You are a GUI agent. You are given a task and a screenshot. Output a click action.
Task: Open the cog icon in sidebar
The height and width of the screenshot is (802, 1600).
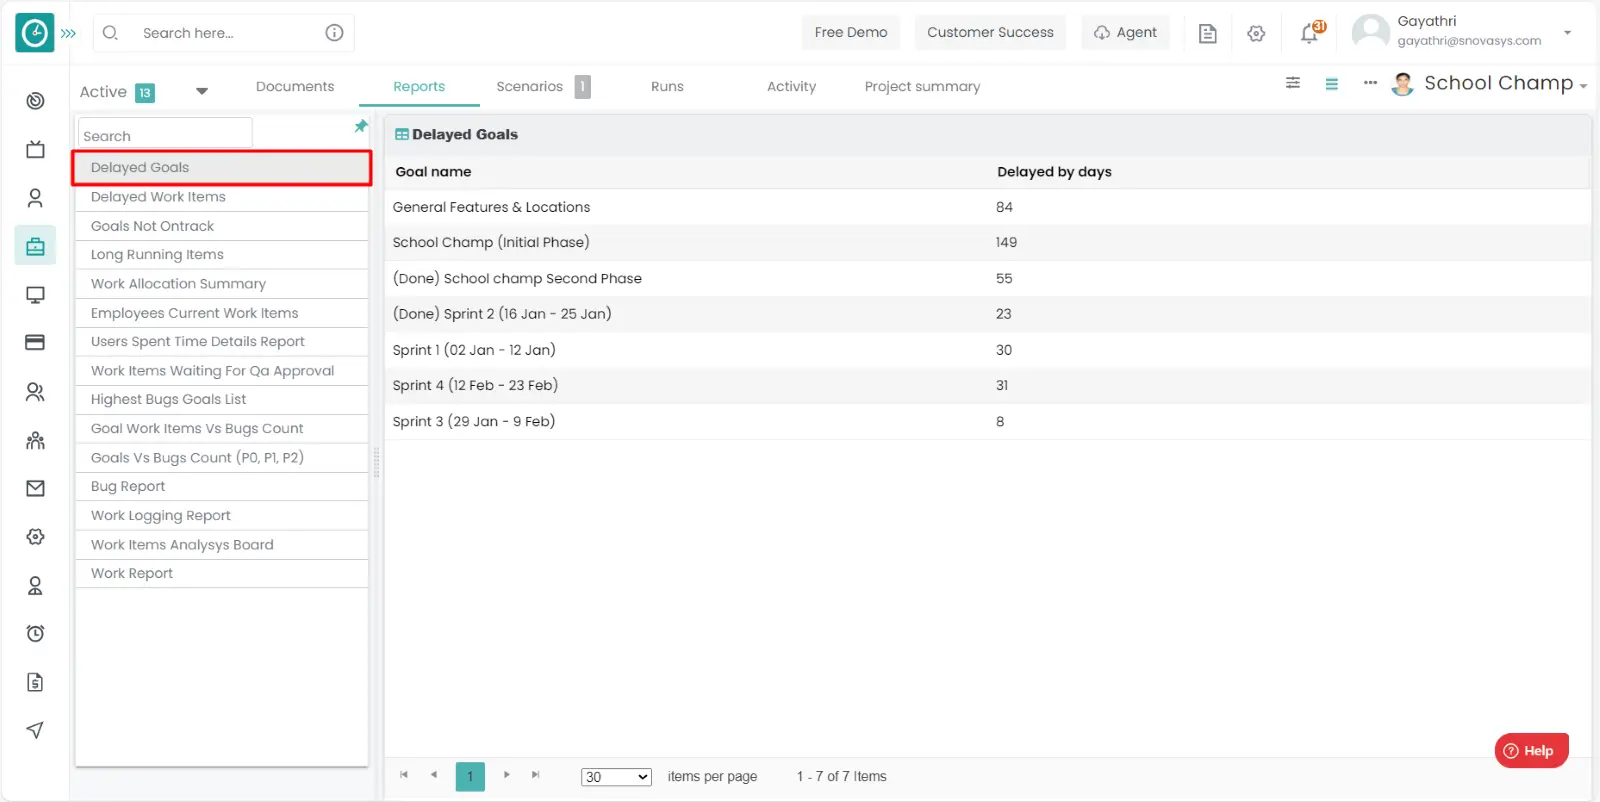point(35,537)
